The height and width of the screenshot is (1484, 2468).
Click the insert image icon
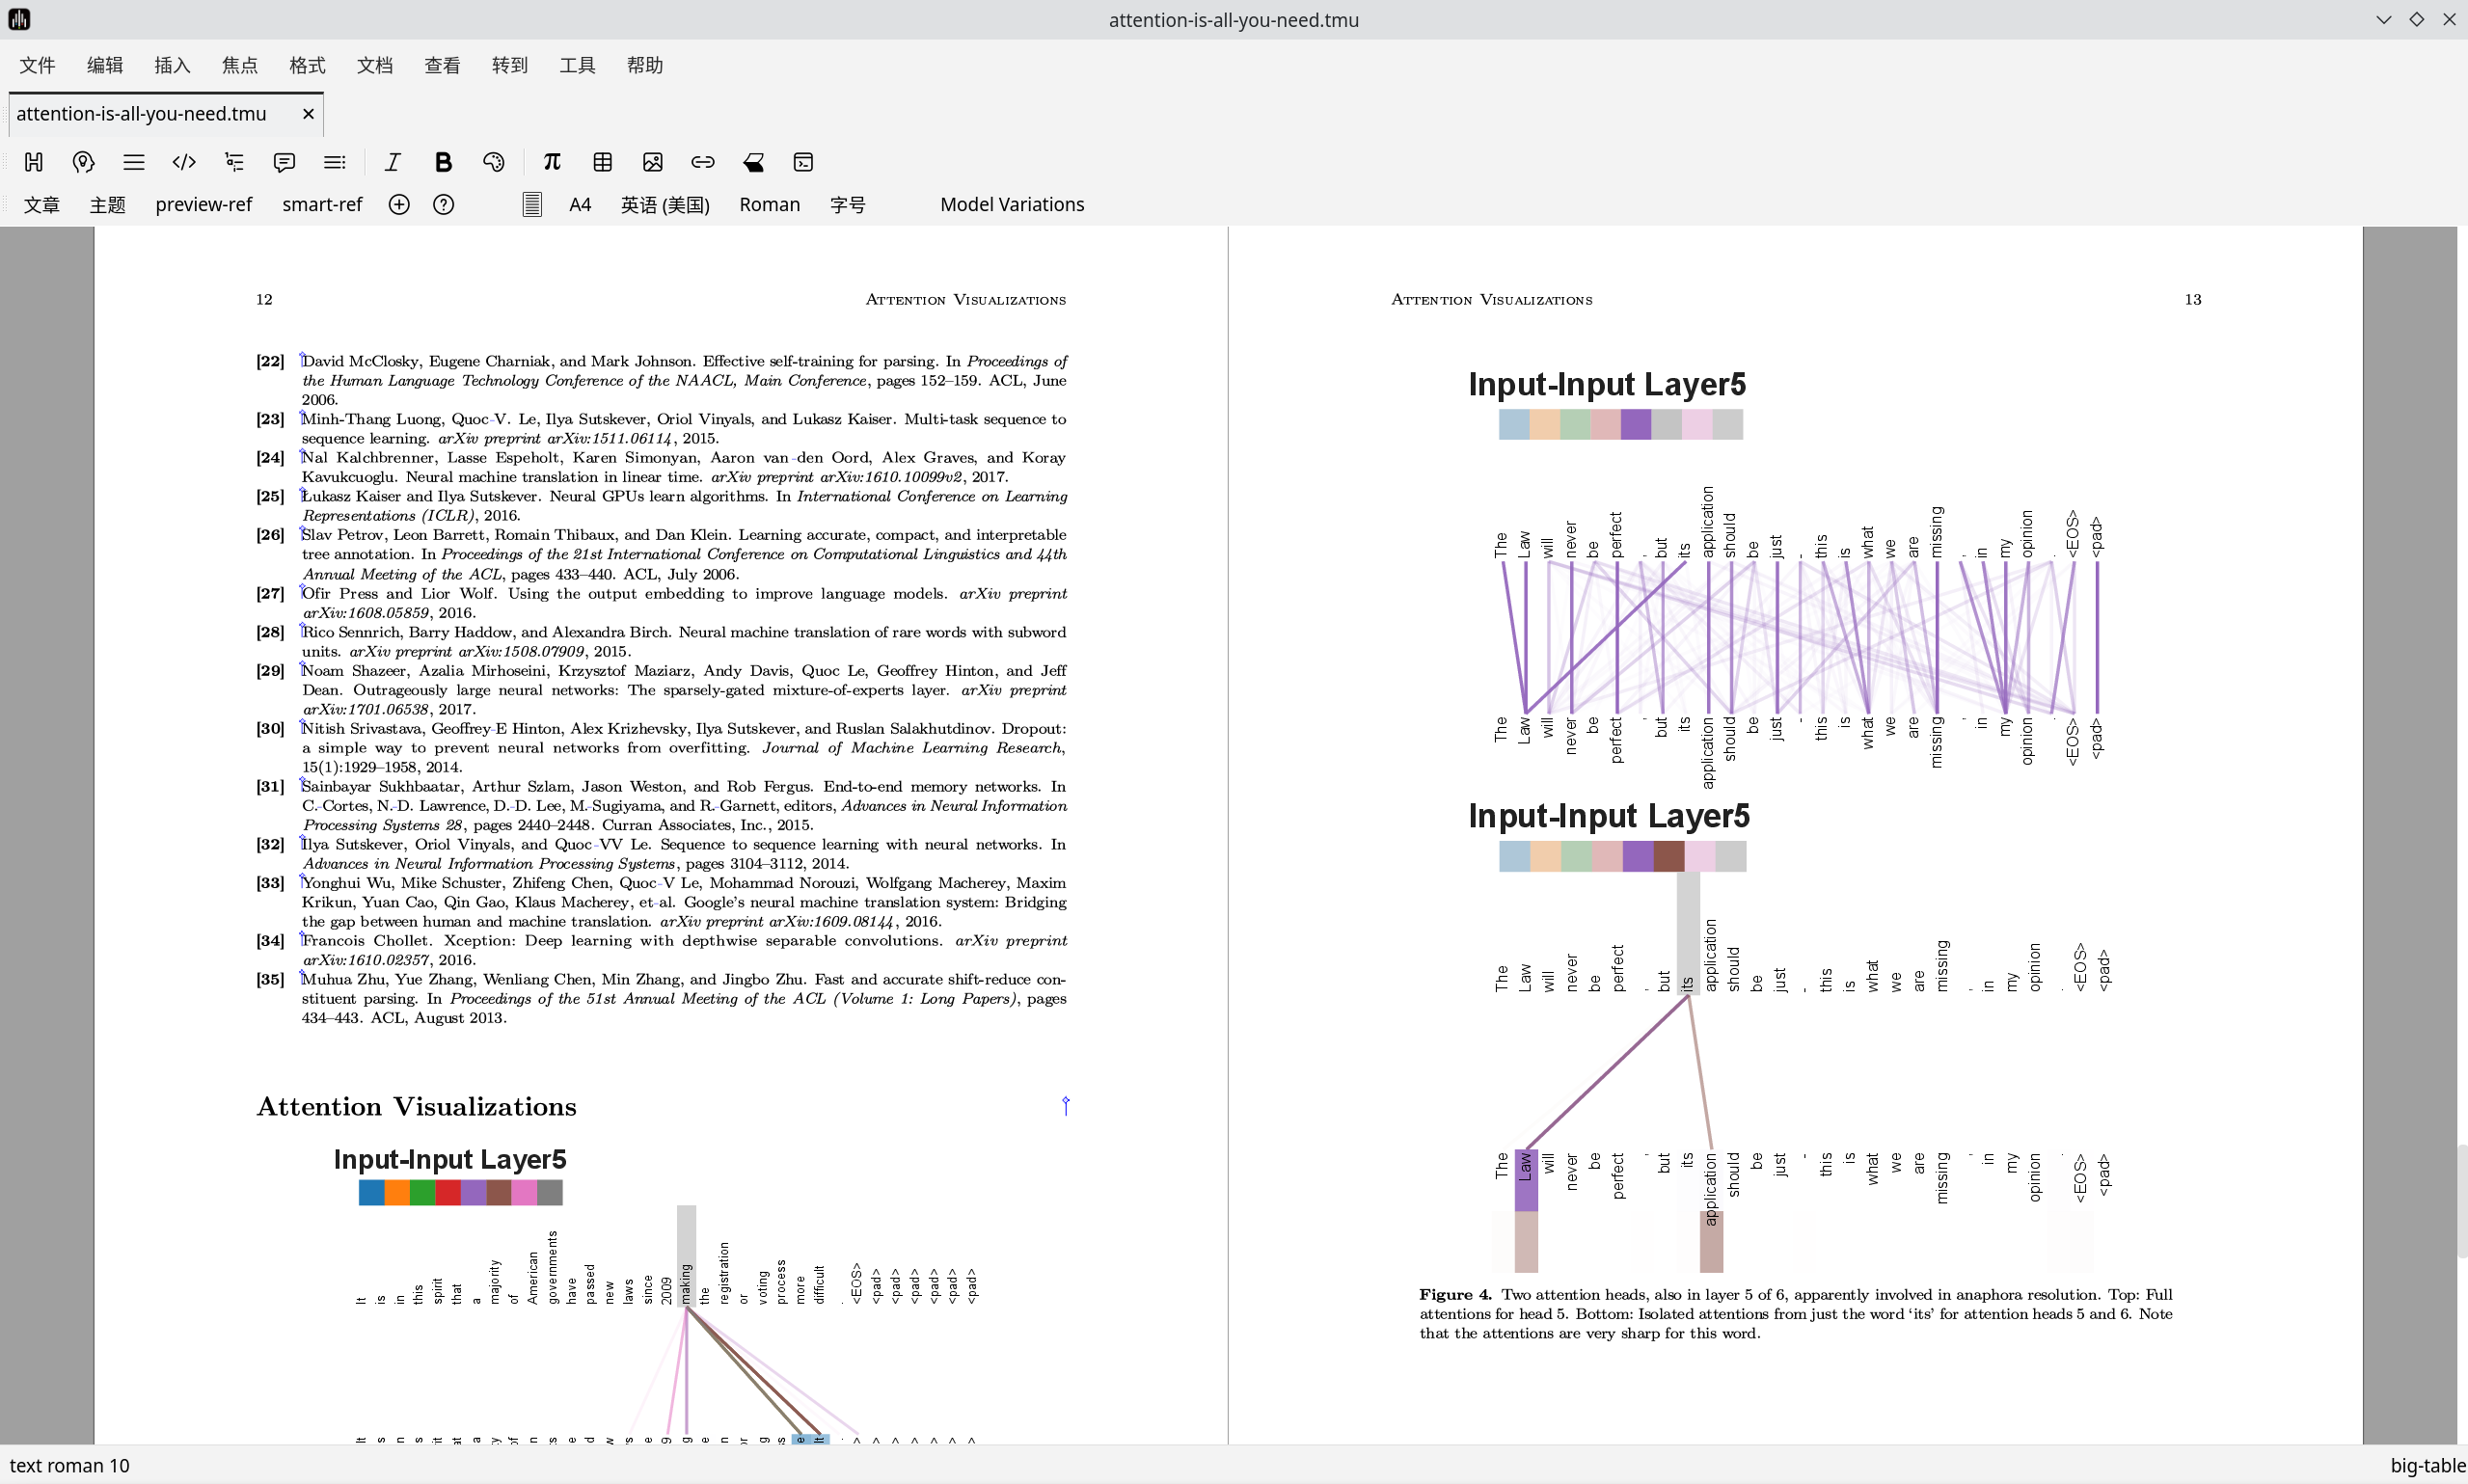click(x=653, y=162)
